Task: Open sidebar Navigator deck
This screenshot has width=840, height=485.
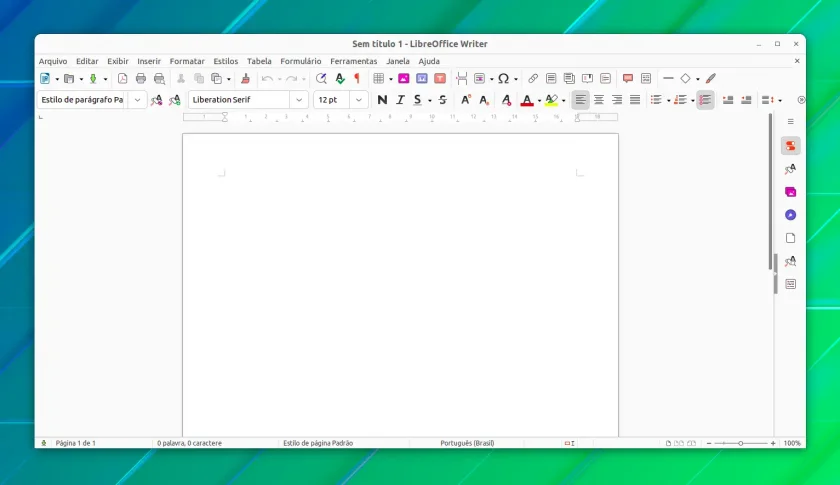Action: tap(790, 215)
